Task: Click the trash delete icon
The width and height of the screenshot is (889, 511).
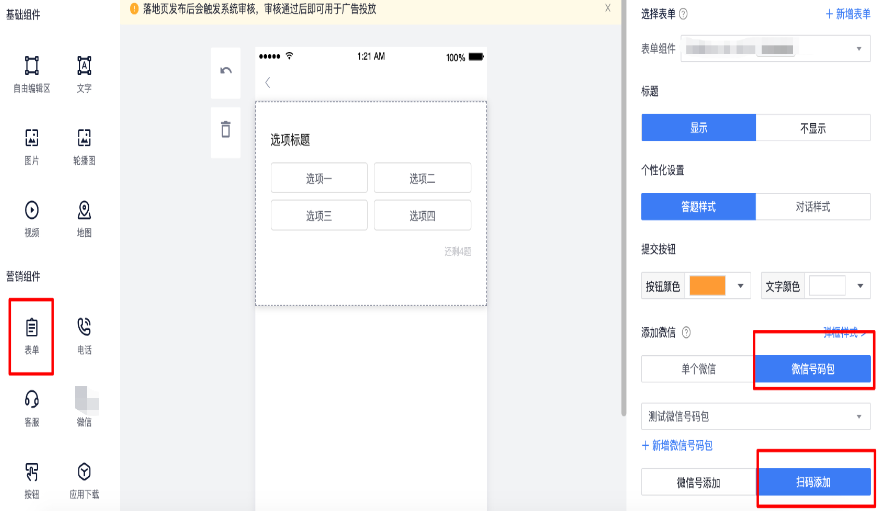Action: click(226, 129)
